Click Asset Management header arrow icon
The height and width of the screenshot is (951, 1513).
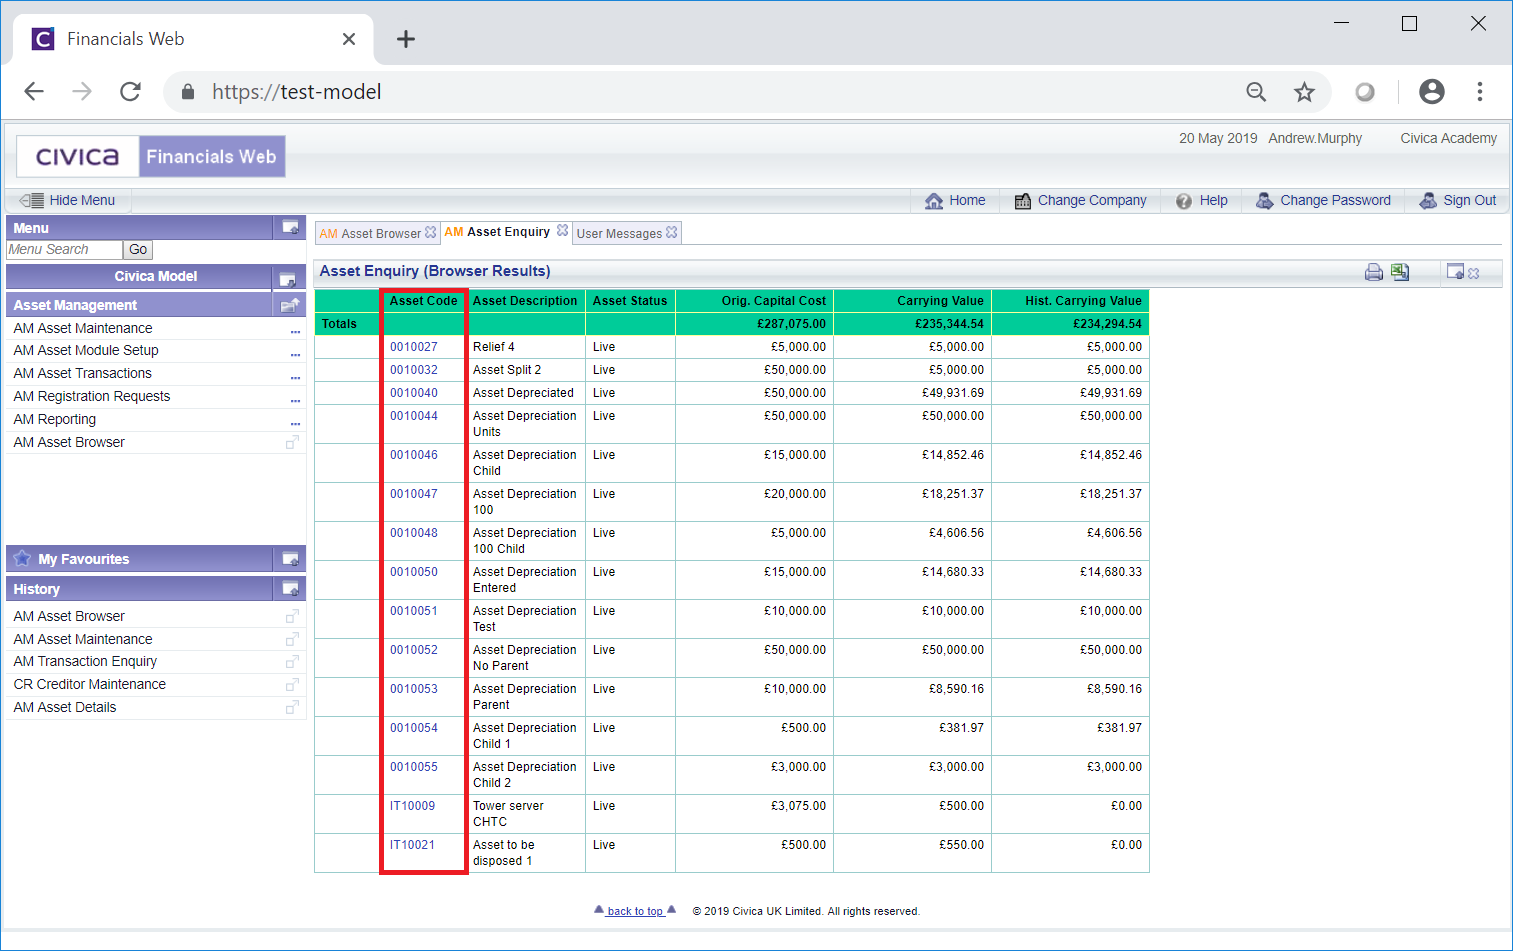pos(290,305)
